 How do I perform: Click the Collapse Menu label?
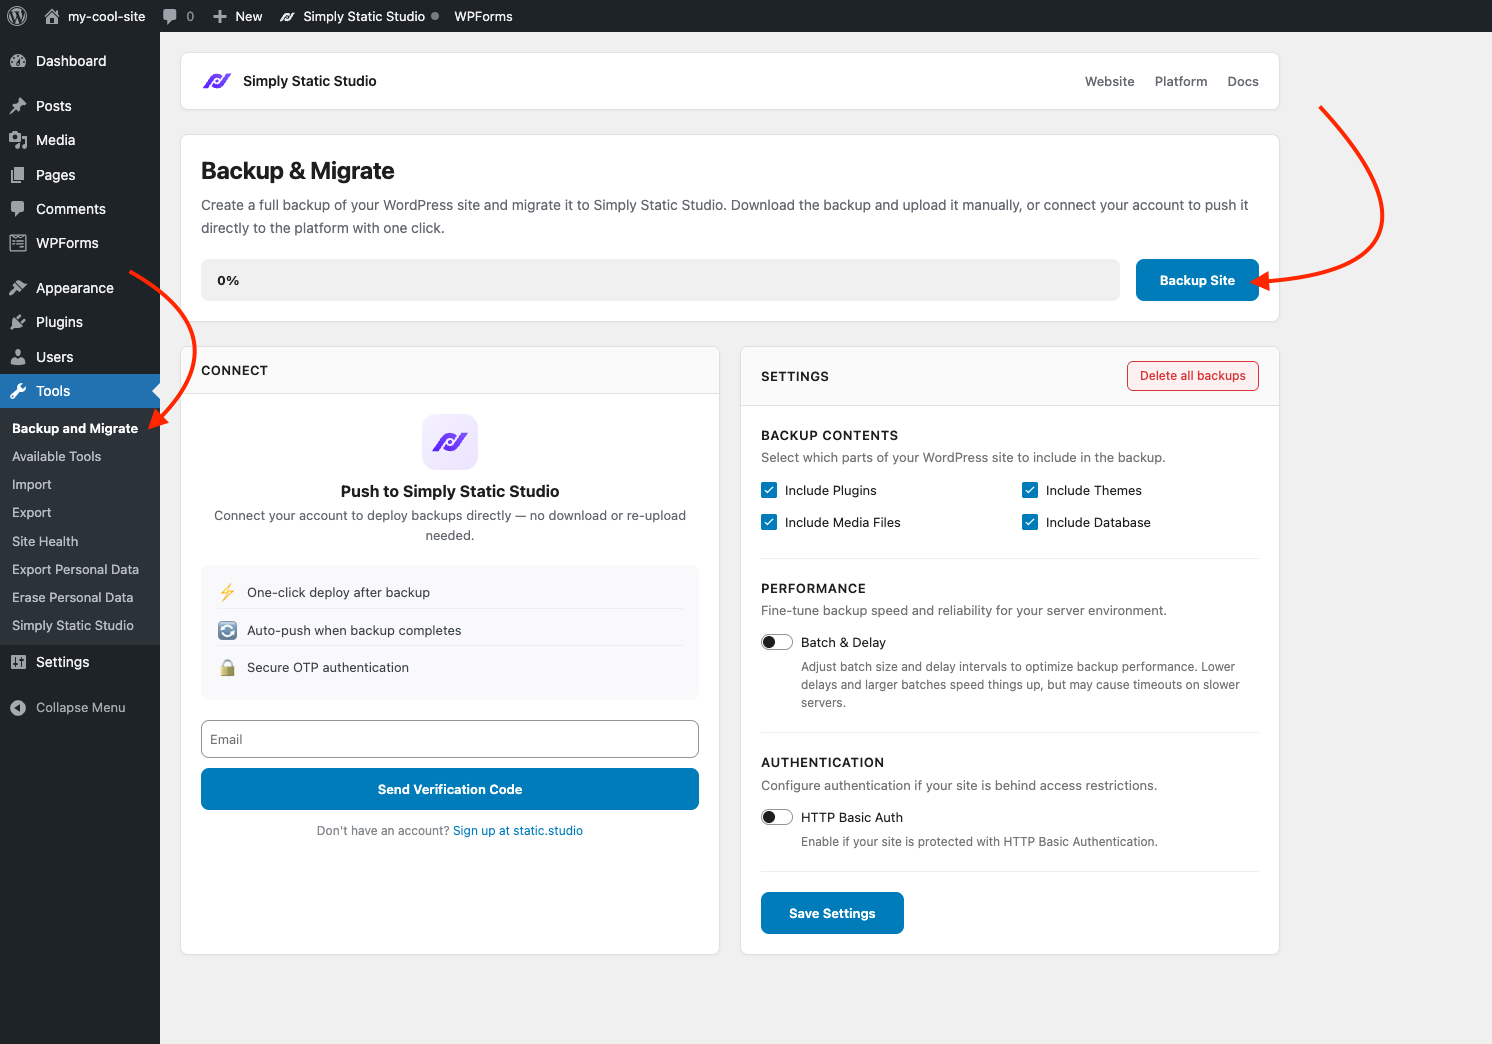81,707
